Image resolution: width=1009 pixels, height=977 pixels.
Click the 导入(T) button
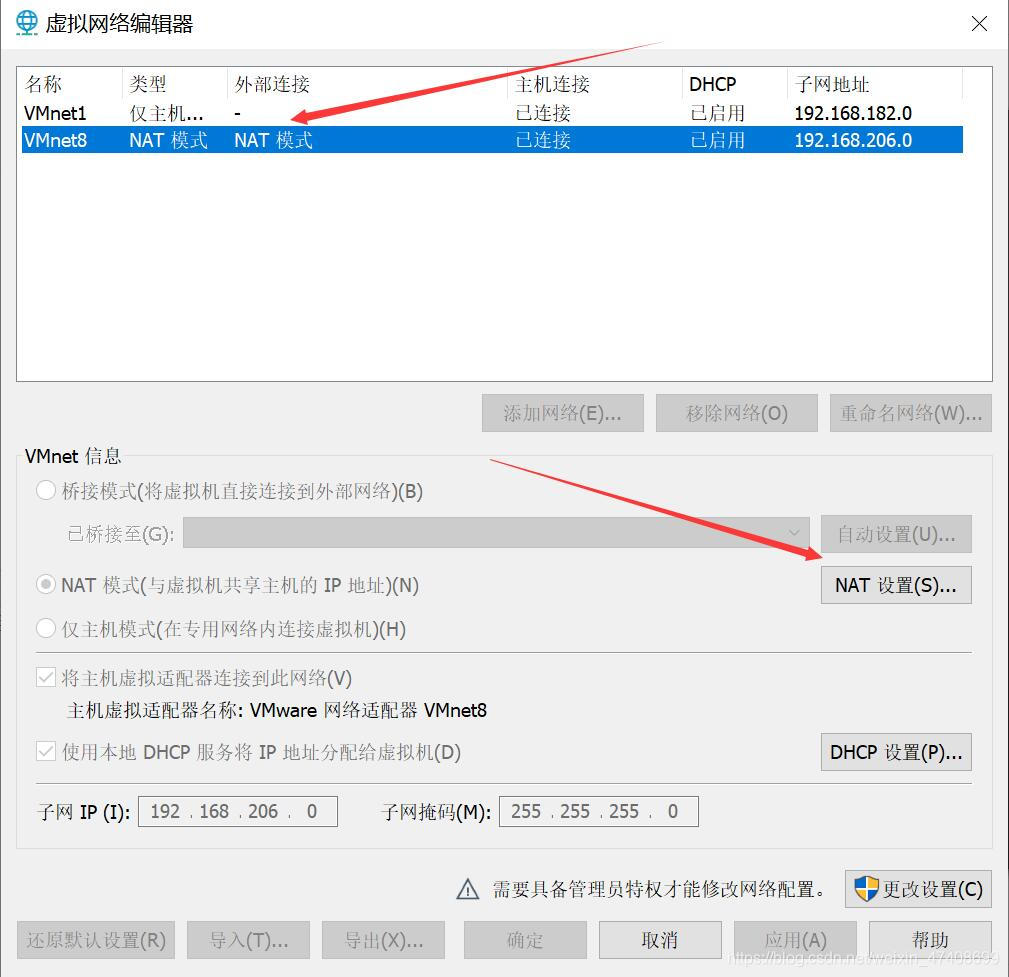(248, 940)
